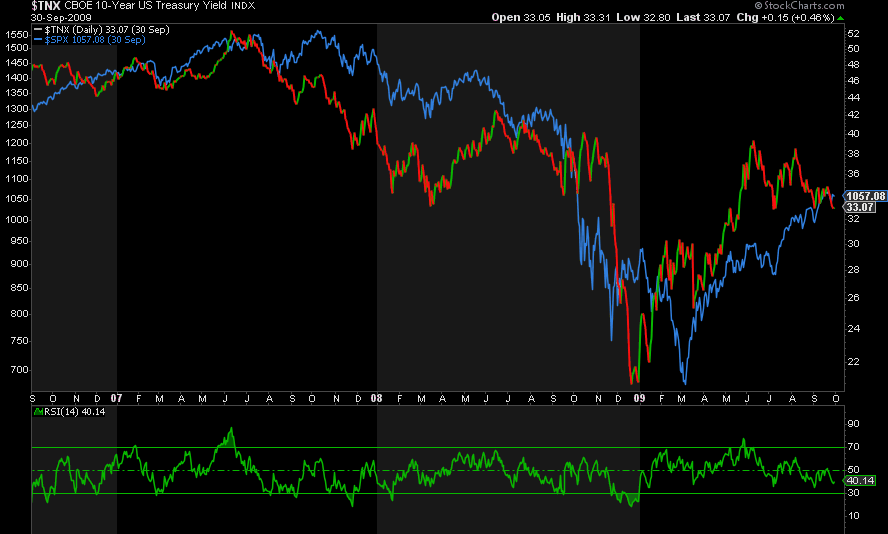This screenshot has height=534, width=888.
Task: Click the 1057.08 price tag on right axis
Action: click(x=865, y=196)
